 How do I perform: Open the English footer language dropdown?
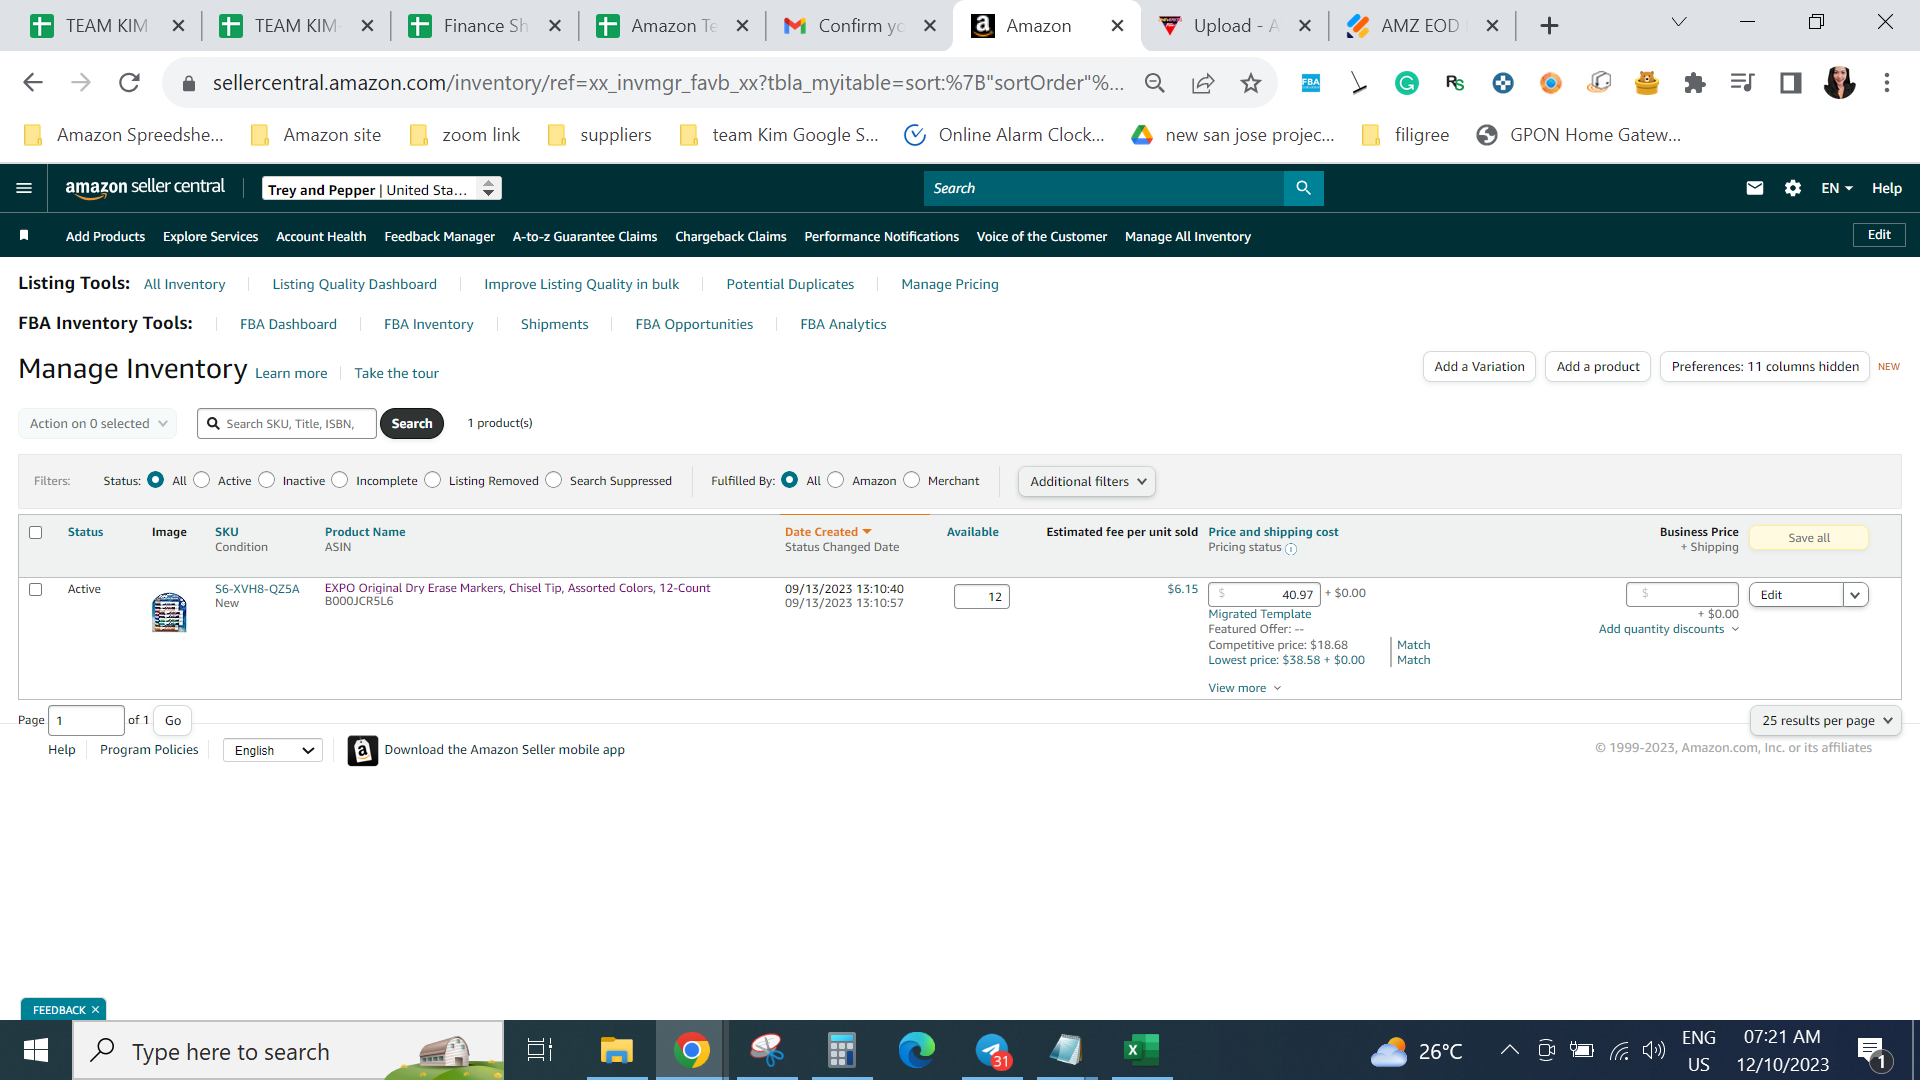tap(273, 751)
